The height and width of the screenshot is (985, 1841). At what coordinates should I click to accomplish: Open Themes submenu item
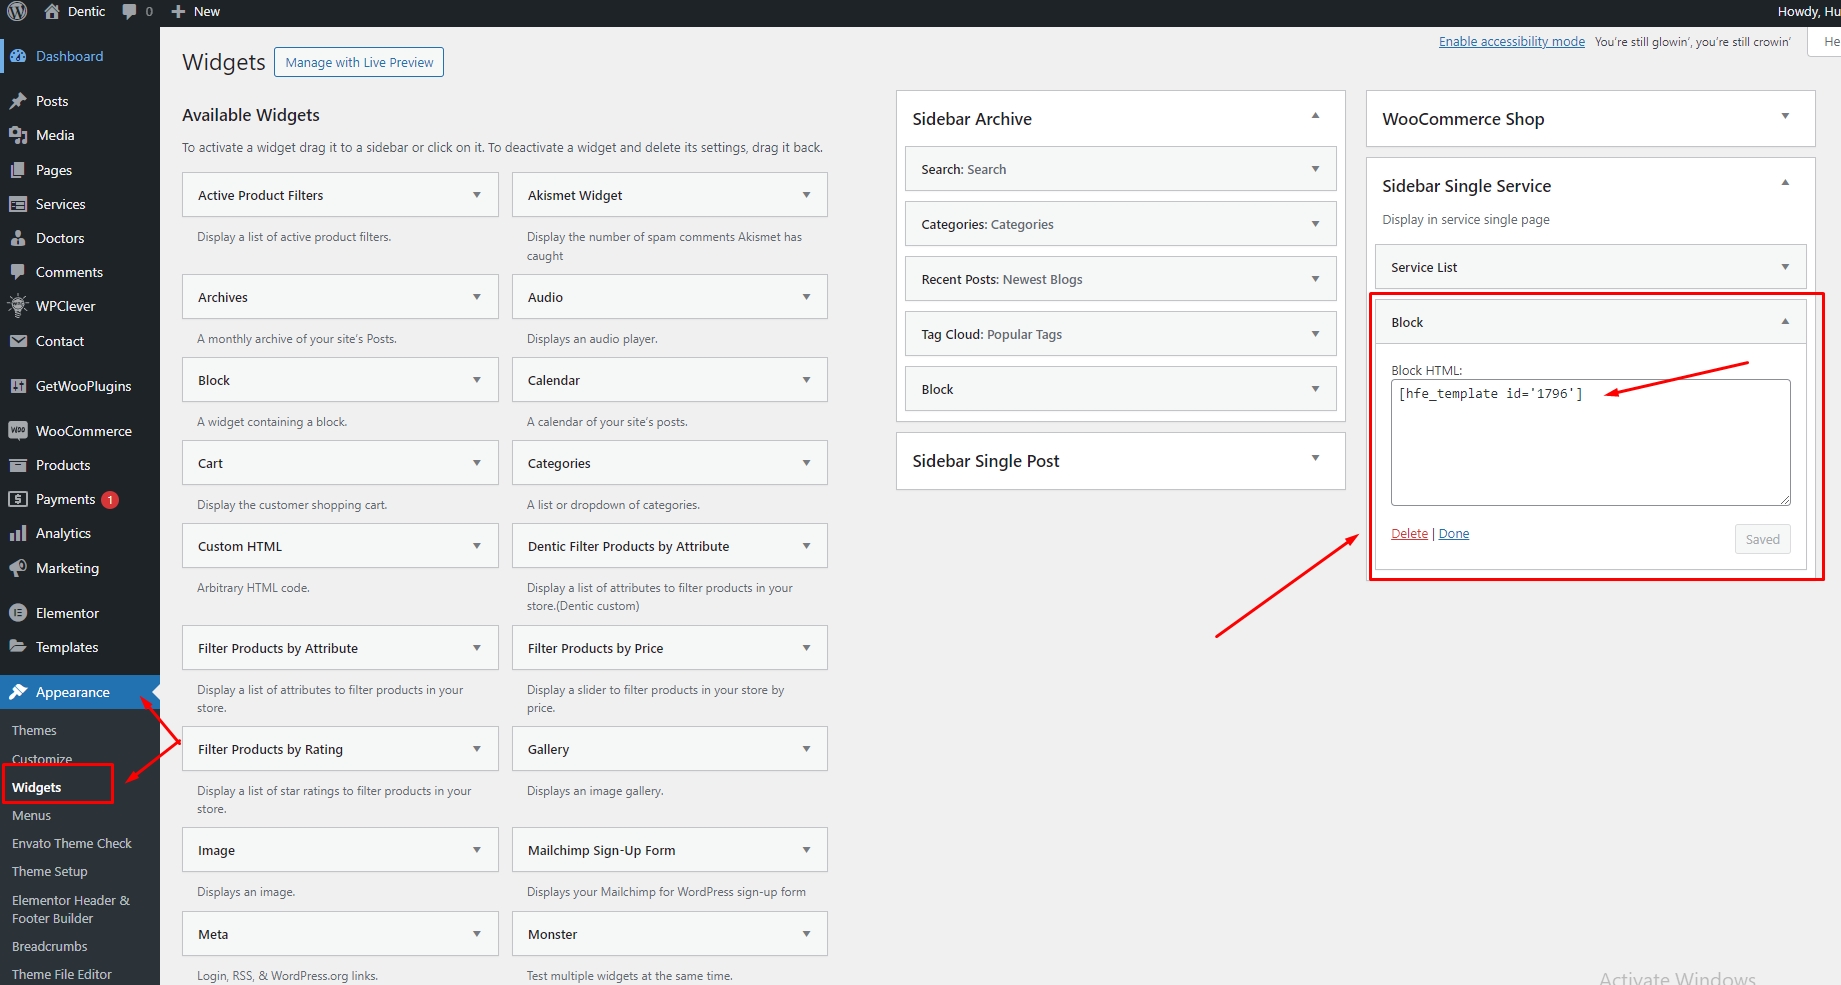(34, 730)
